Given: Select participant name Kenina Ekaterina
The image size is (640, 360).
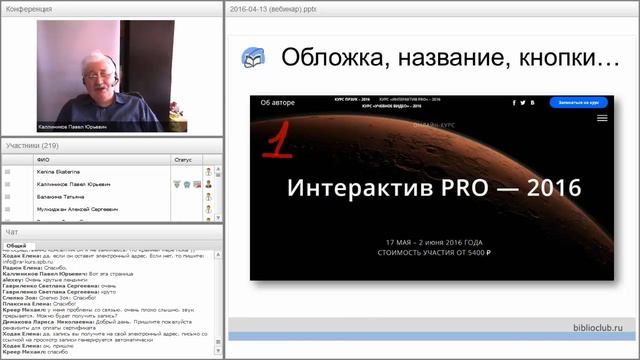Looking at the screenshot, I should [x=58, y=172].
